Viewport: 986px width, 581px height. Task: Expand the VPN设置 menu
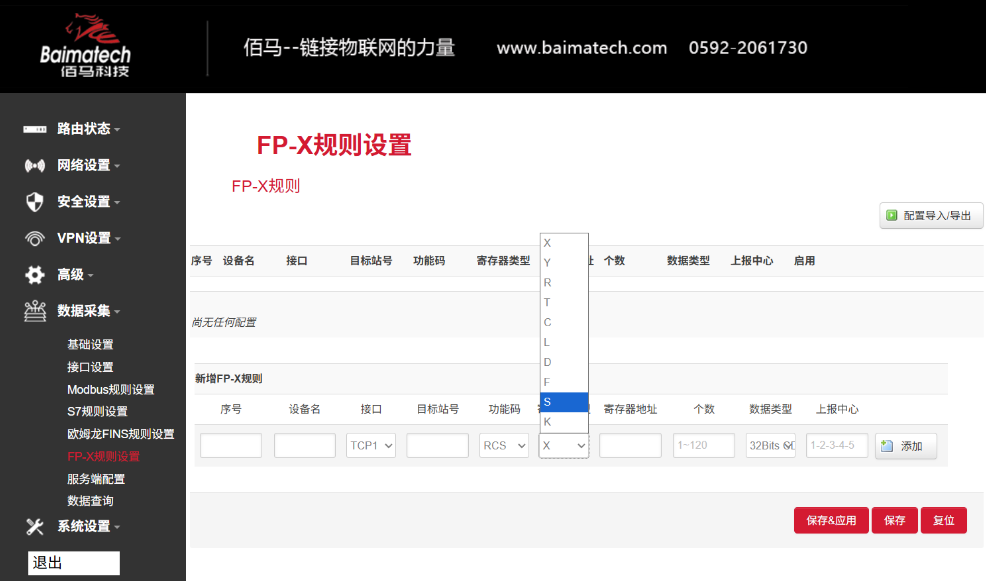tap(88, 238)
